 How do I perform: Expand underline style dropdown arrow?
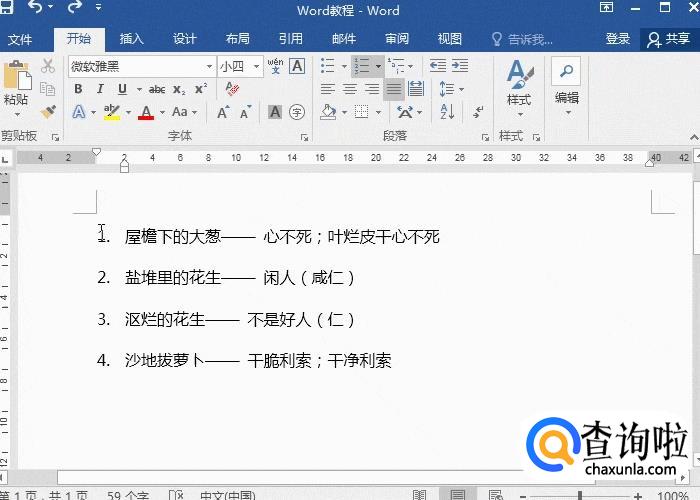click(x=139, y=89)
